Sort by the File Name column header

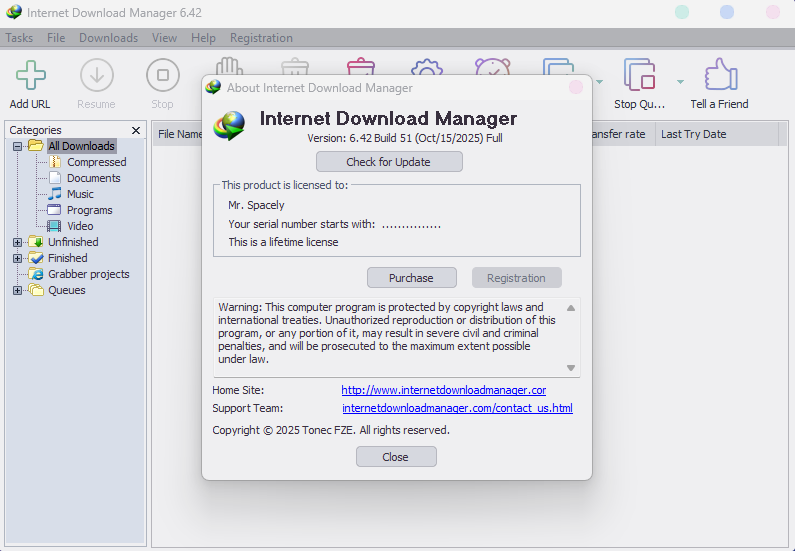click(178, 134)
